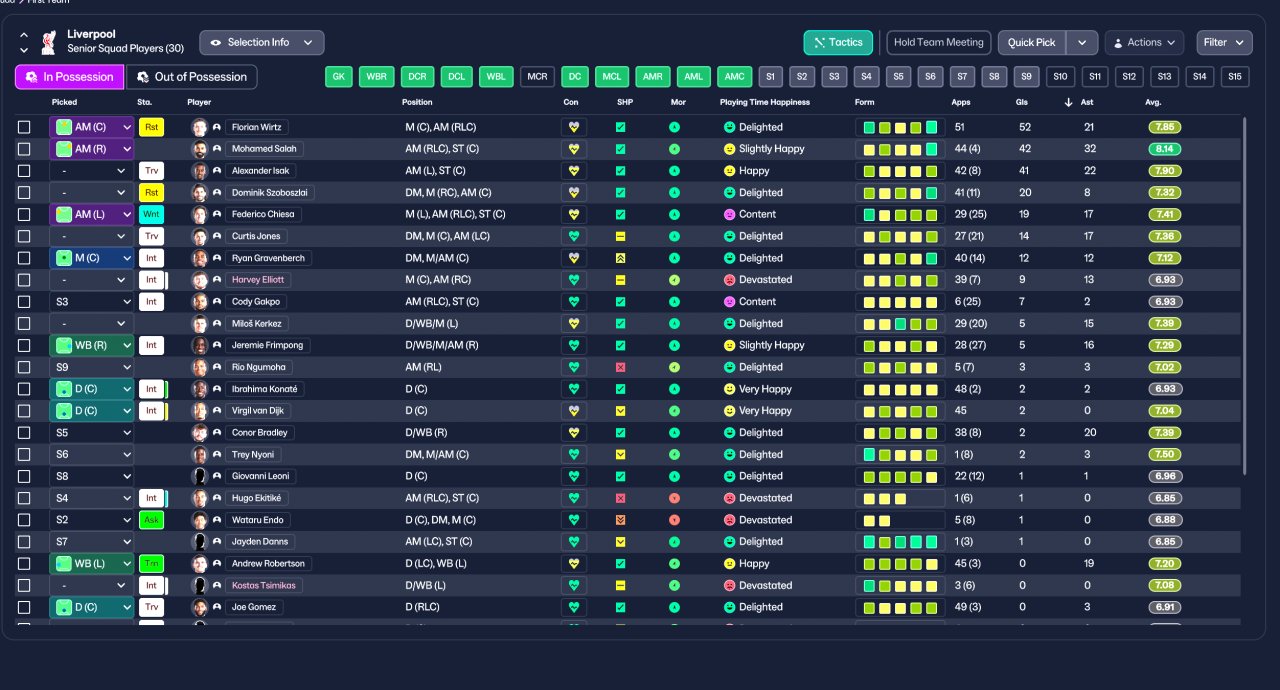Click Federico Chiesa's Wnt status badge
The width and height of the screenshot is (1280, 690).
point(151,214)
